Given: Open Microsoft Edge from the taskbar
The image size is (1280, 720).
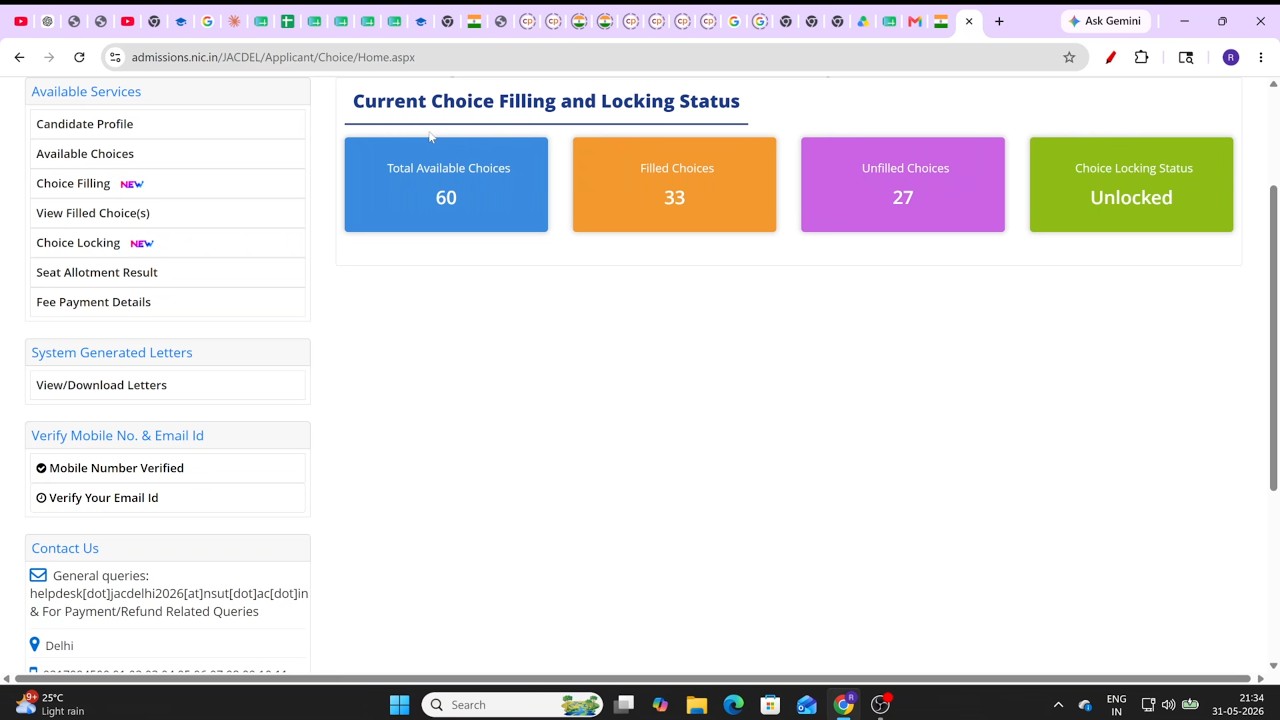Looking at the screenshot, I should pos(733,705).
